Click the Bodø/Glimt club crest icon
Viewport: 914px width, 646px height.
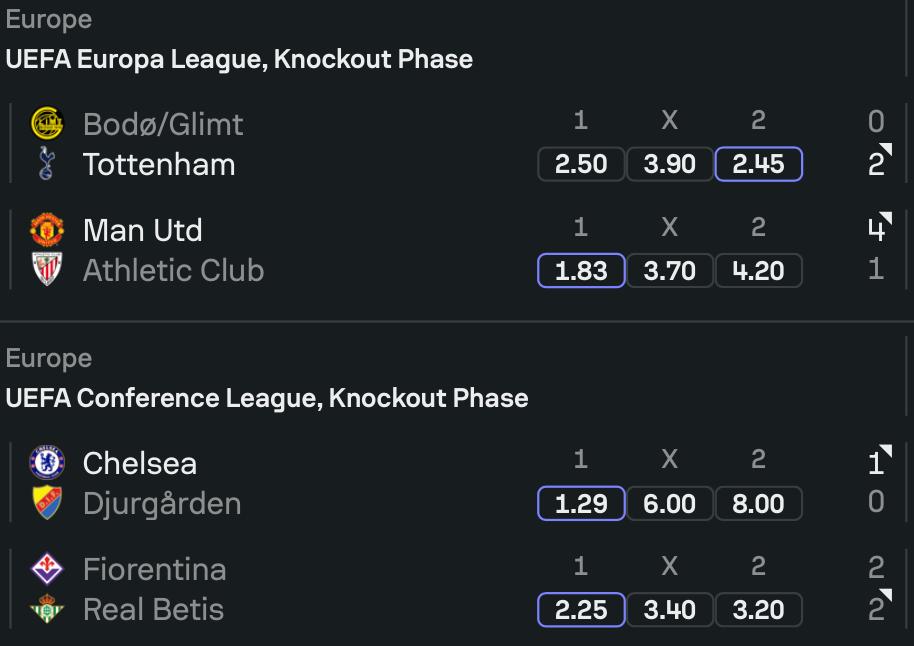tap(47, 123)
